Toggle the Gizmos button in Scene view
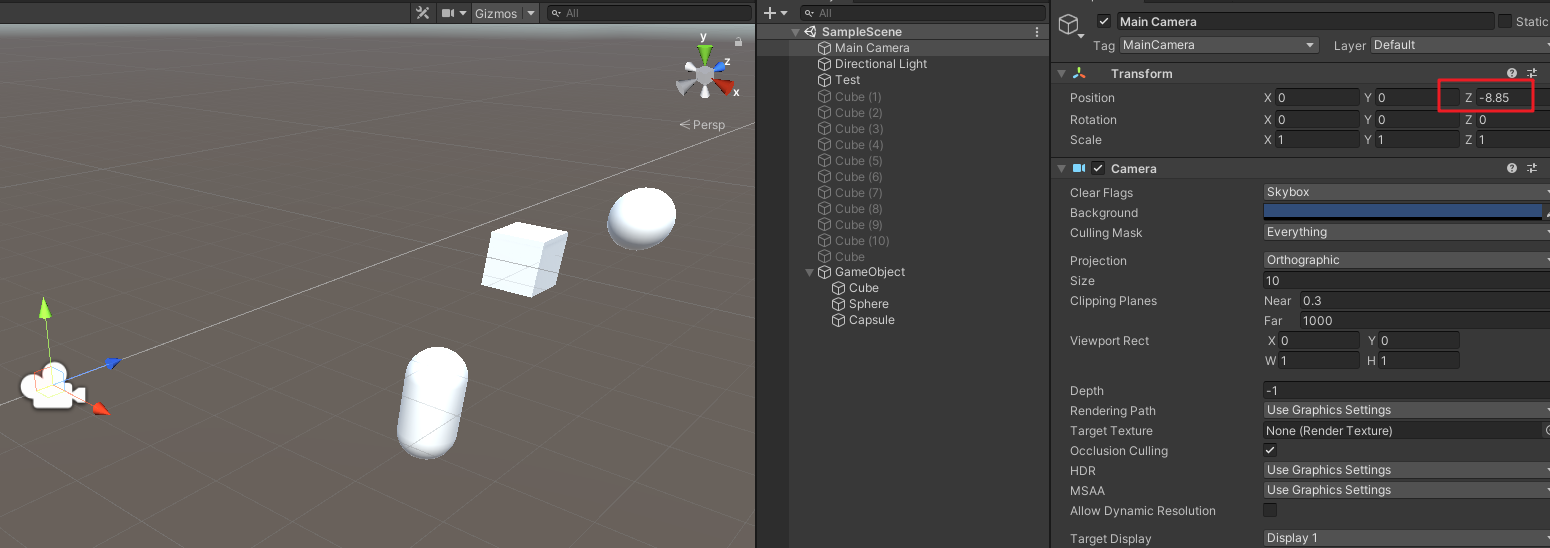Image resolution: width=1550 pixels, height=548 pixels. pyautogui.click(x=496, y=13)
